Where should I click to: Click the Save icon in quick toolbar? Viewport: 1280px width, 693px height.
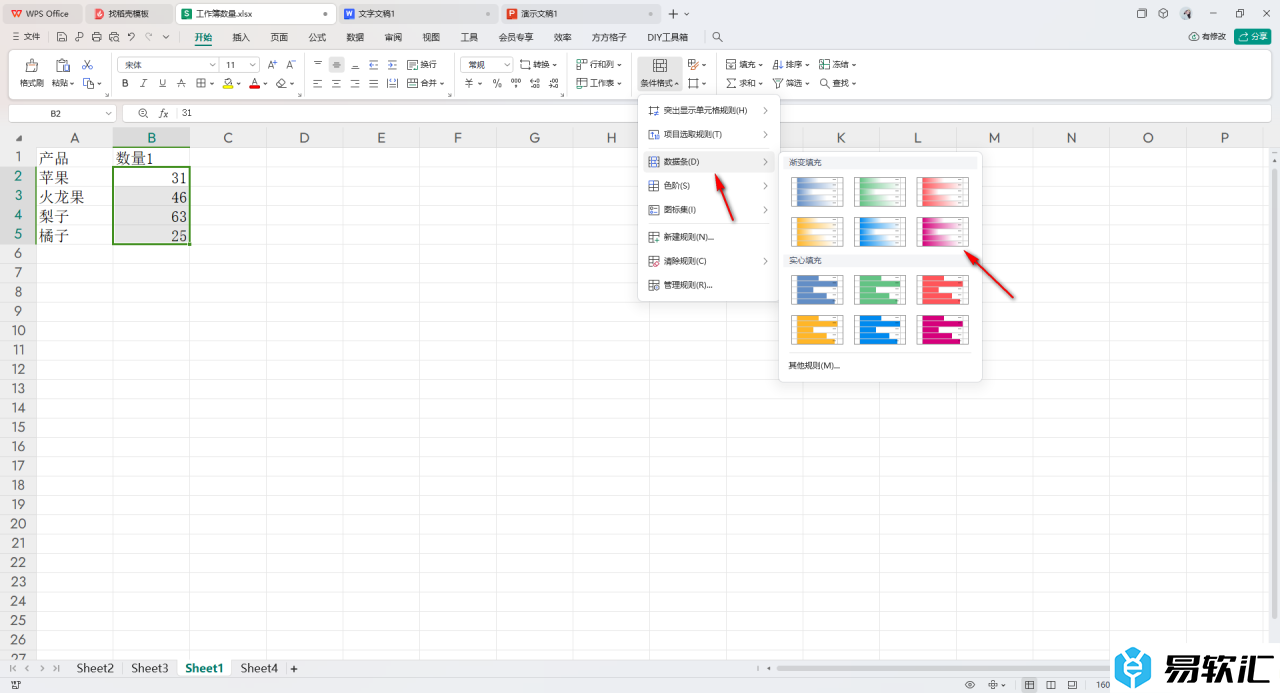point(62,37)
